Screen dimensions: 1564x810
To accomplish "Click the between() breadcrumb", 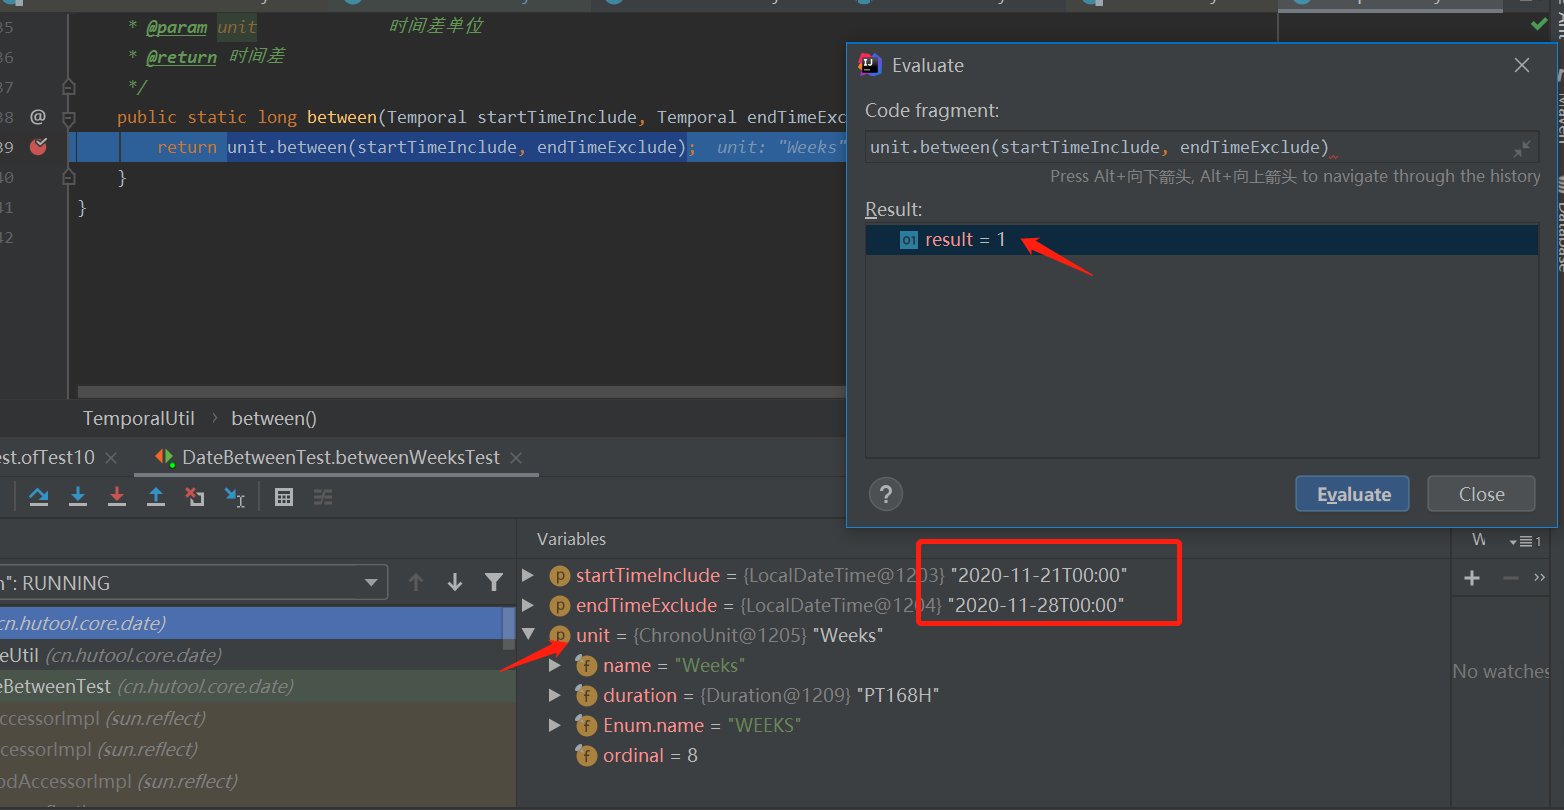I will pos(273,418).
